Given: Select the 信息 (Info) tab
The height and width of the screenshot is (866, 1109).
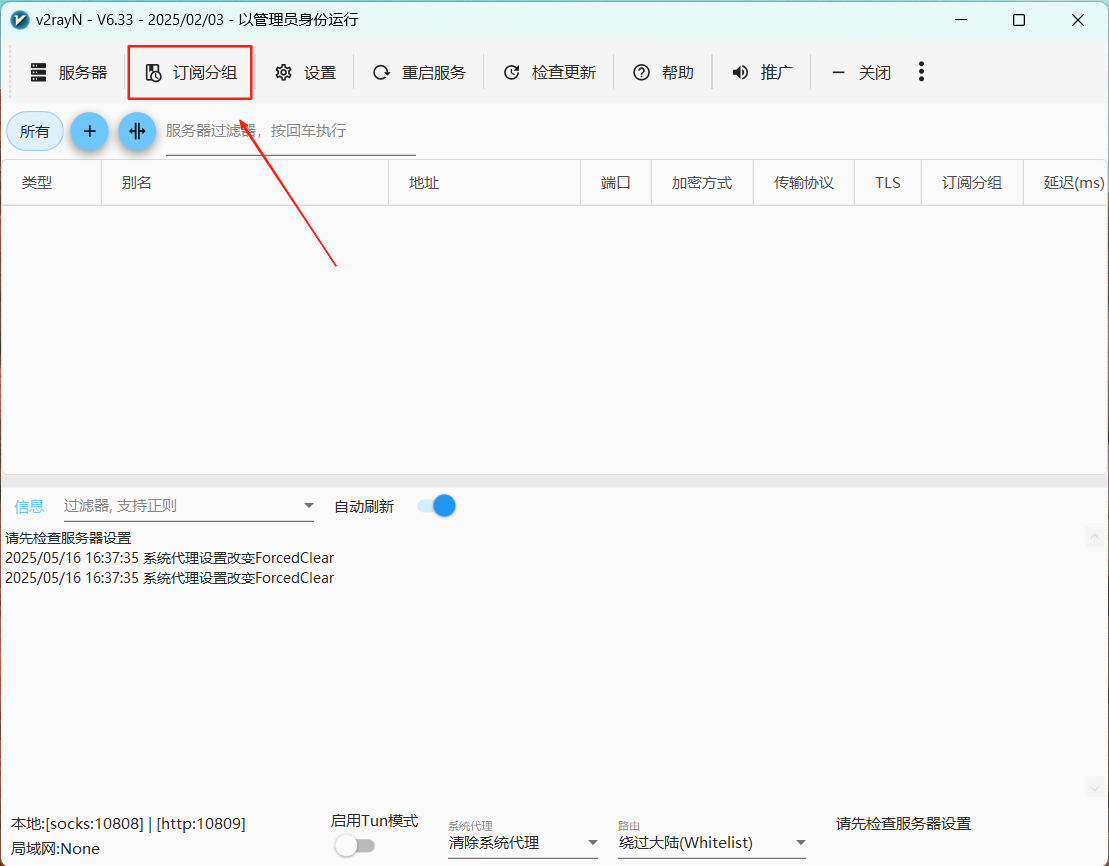Looking at the screenshot, I should pos(29,505).
